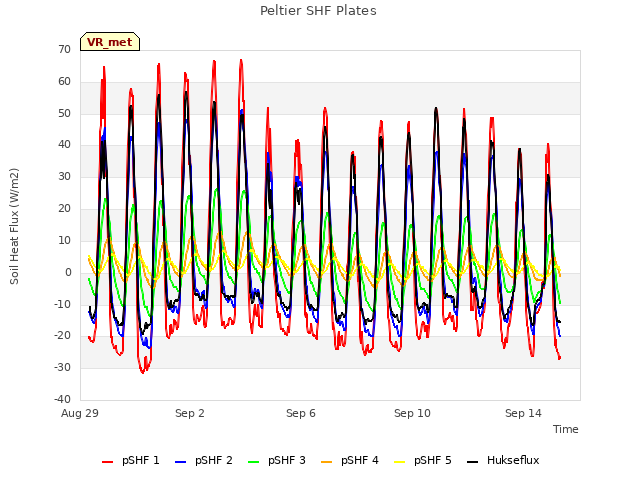Click the Aug 29 x-axis tick label
640x480 pixels.
[80, 413]
